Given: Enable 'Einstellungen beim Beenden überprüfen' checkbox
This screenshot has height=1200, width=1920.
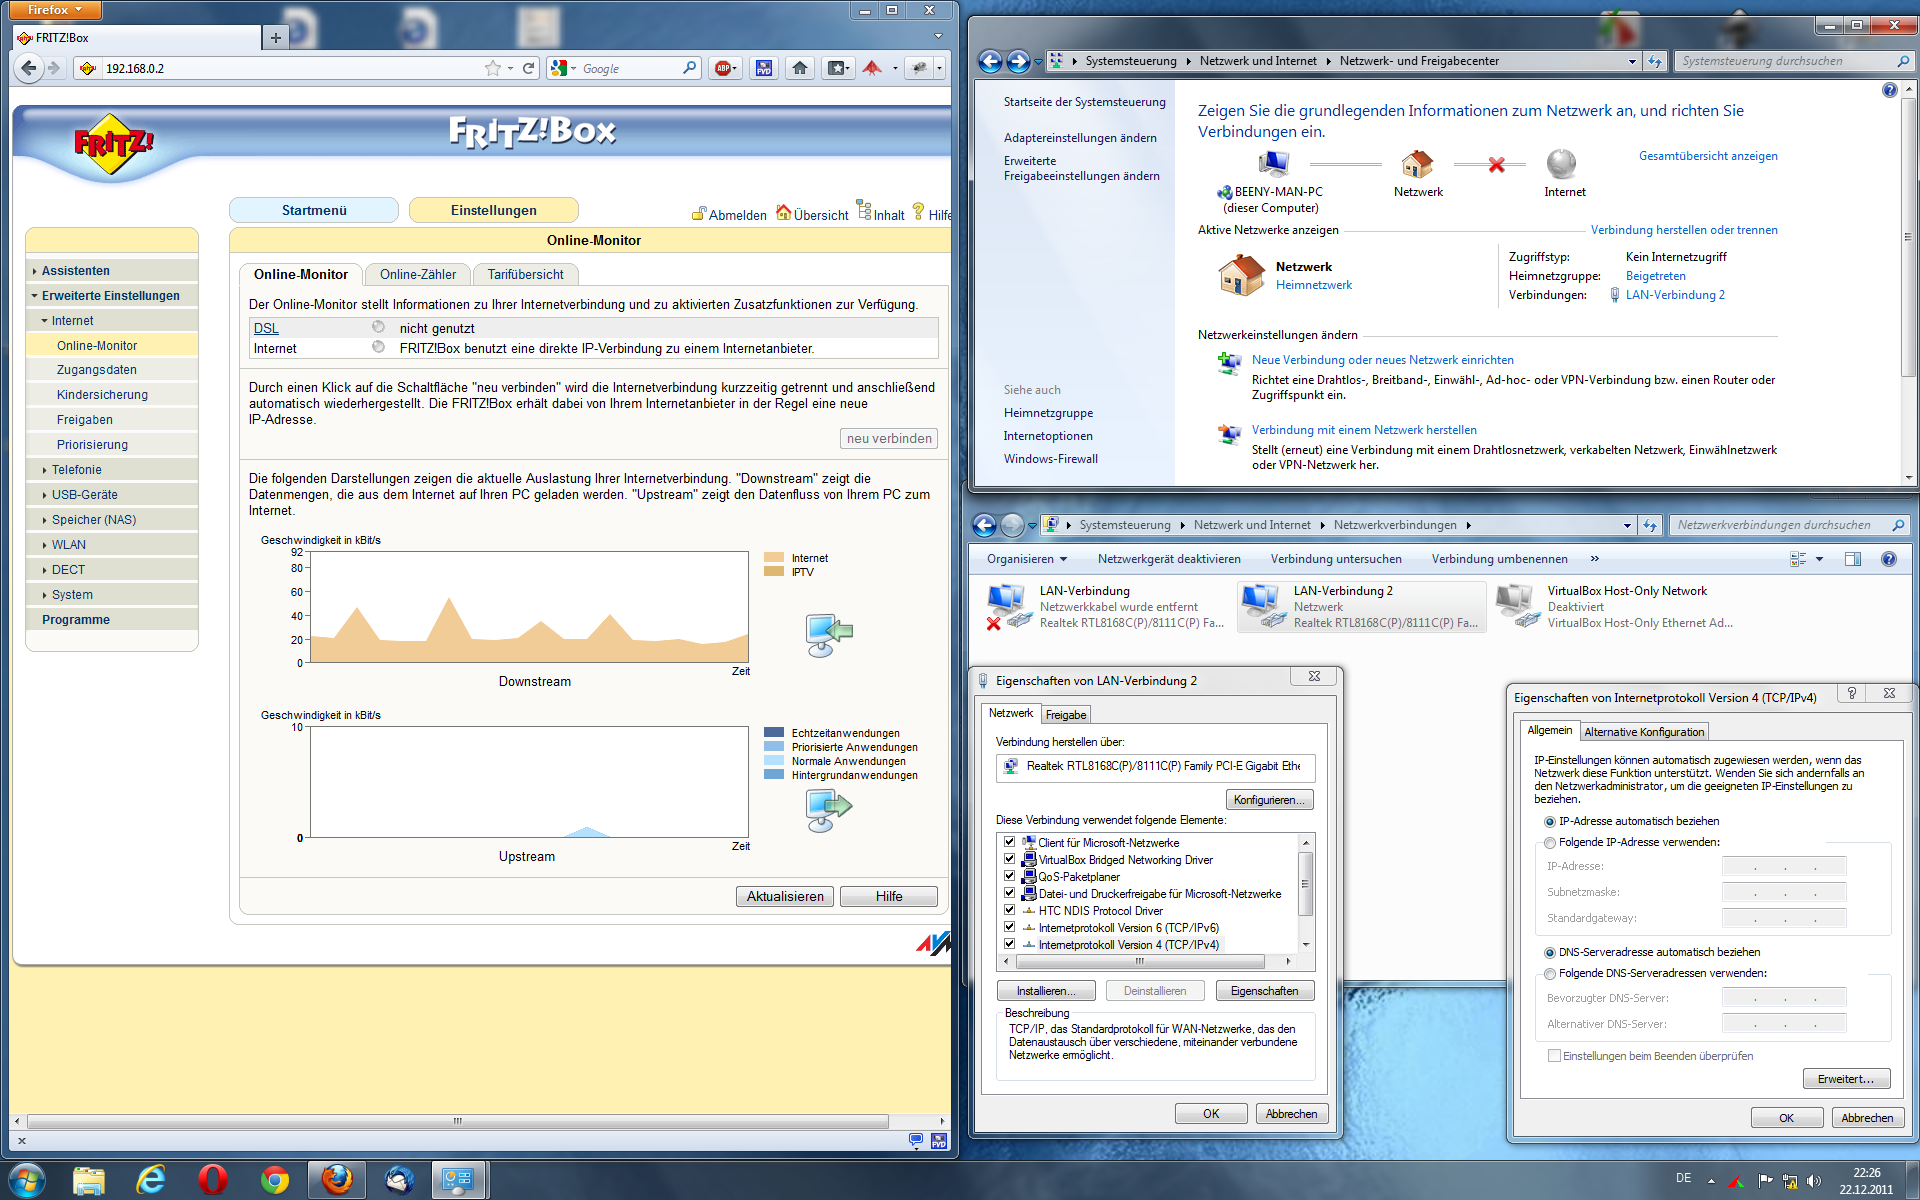Looking at the screenshot, I should (1554, 1056).
